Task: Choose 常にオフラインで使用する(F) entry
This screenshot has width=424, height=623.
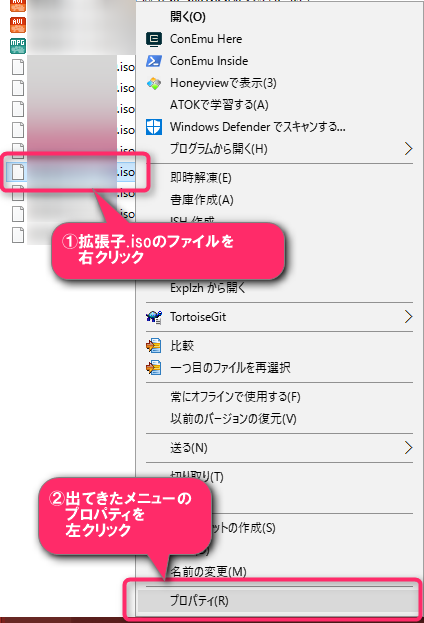Action: point(235,397)
